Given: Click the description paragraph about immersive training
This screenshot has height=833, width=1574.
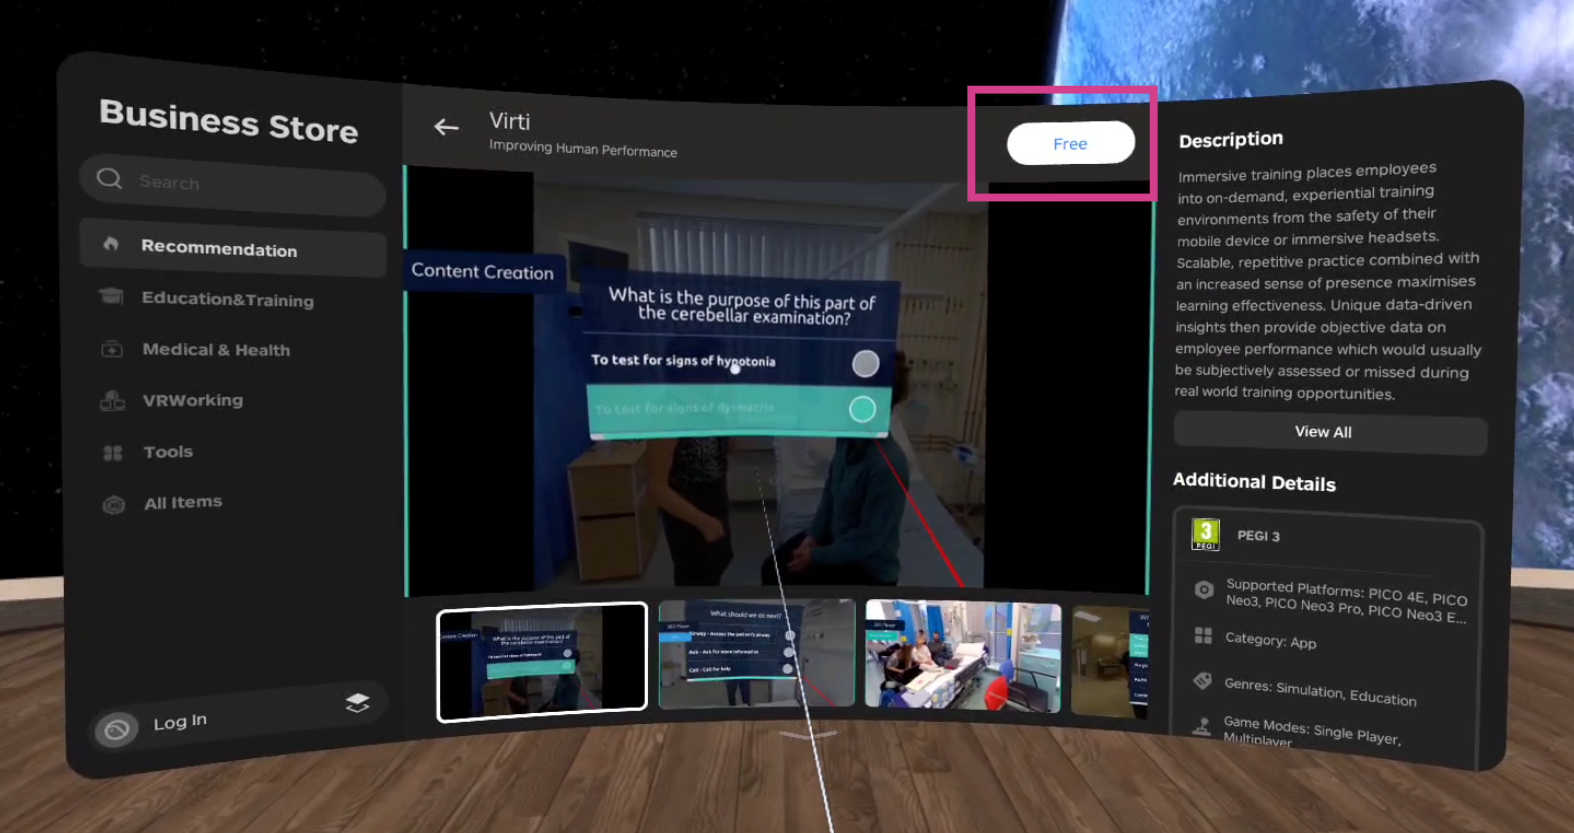Looking at the screenshot, I should 1328,282.
